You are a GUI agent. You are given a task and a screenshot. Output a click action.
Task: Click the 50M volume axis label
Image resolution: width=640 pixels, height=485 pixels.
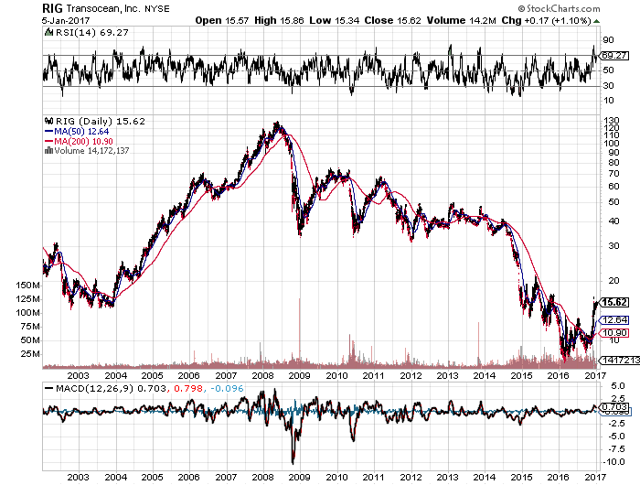tap(30, 340)
